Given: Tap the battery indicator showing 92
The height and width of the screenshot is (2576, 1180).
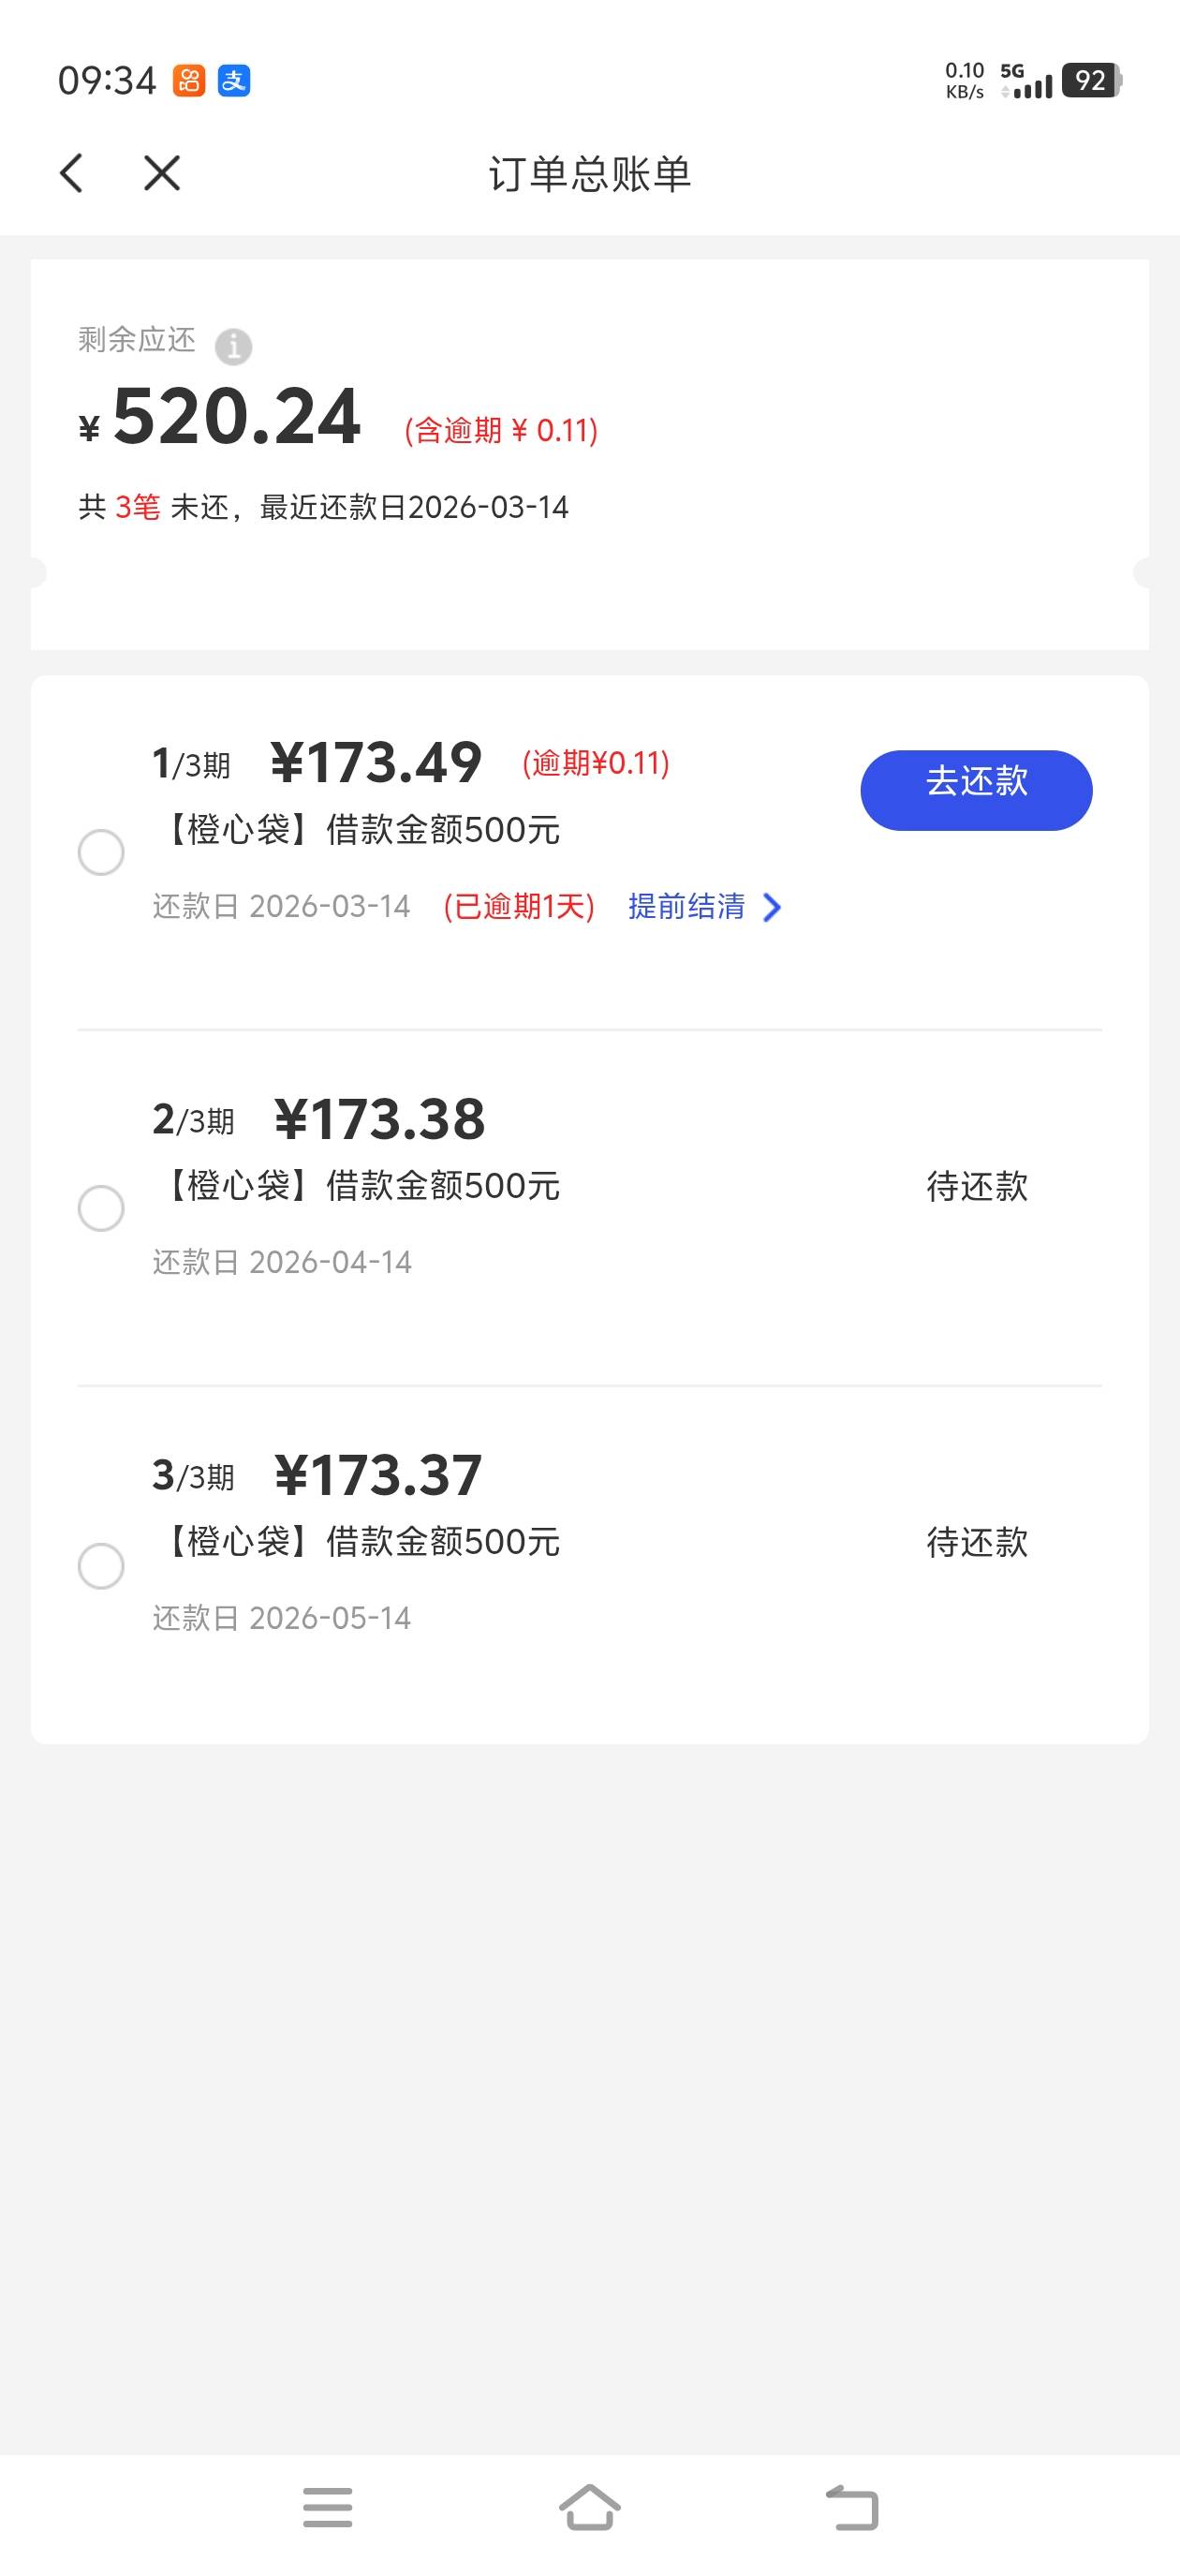Looking at the screenshot, I should tap(1091, 80).
